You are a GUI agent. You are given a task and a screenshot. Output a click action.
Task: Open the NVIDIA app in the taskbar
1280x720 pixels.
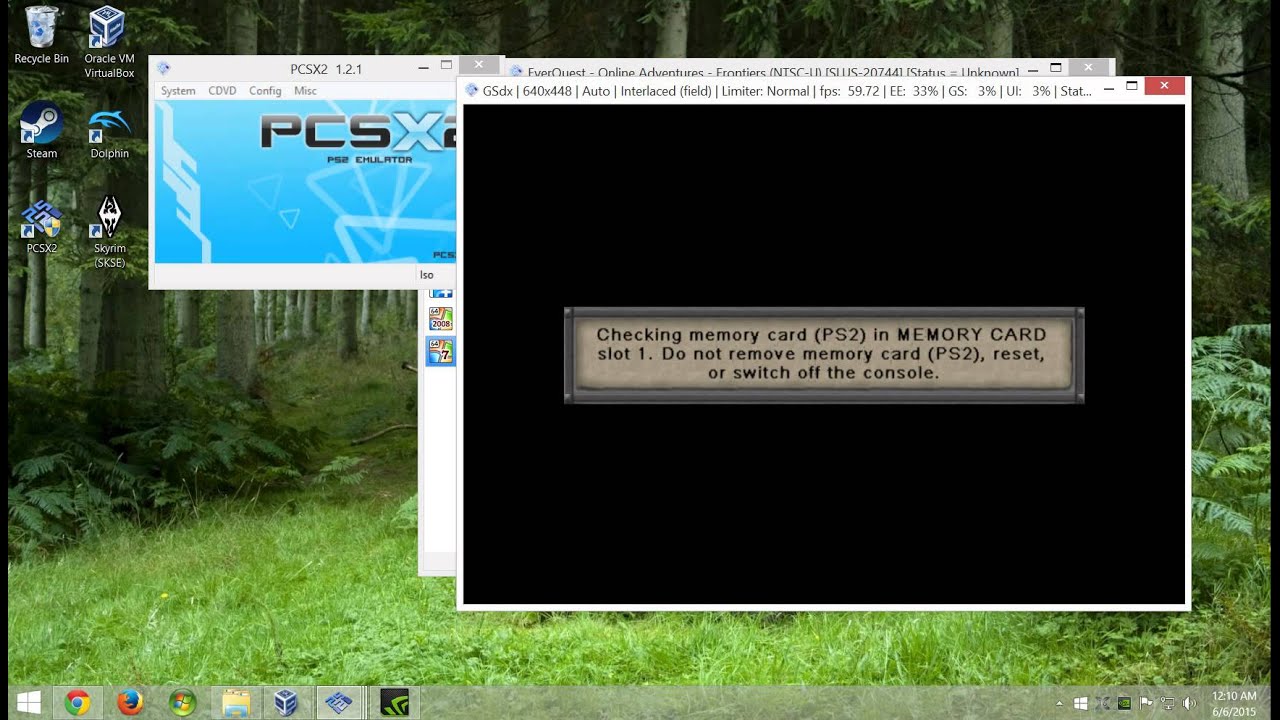(395, 703)
